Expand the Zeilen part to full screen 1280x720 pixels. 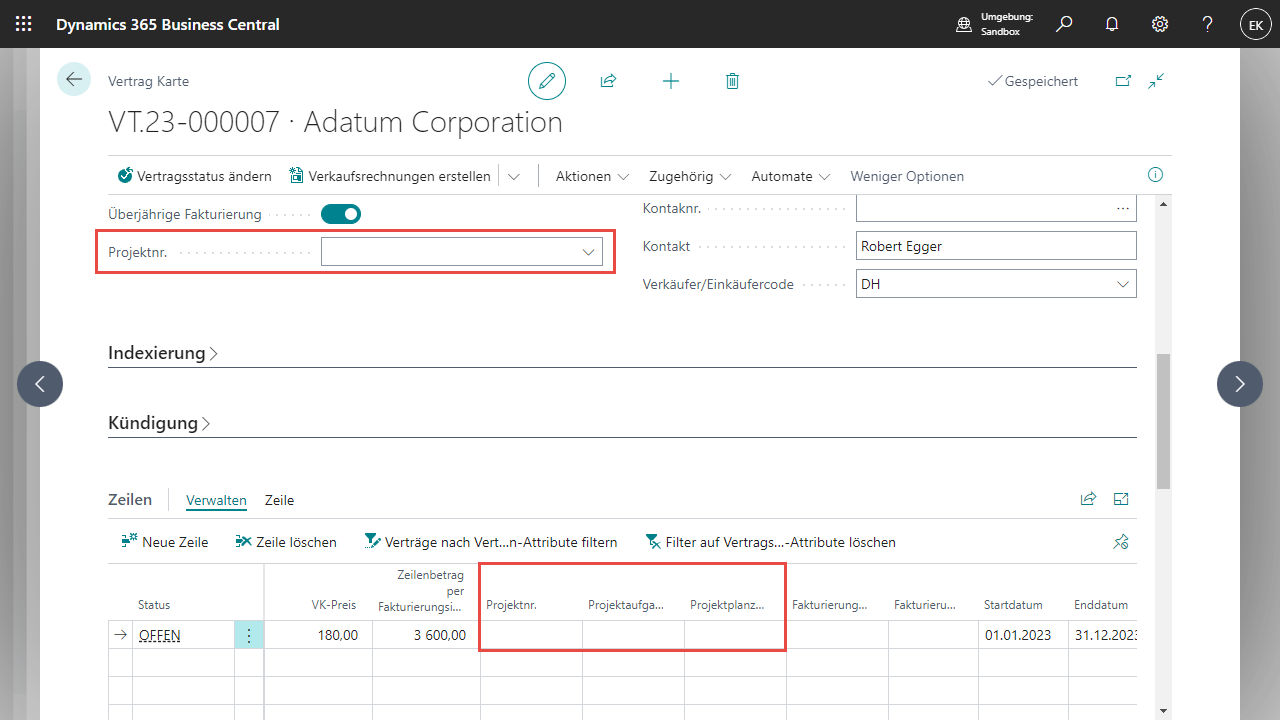(1121, 499)
